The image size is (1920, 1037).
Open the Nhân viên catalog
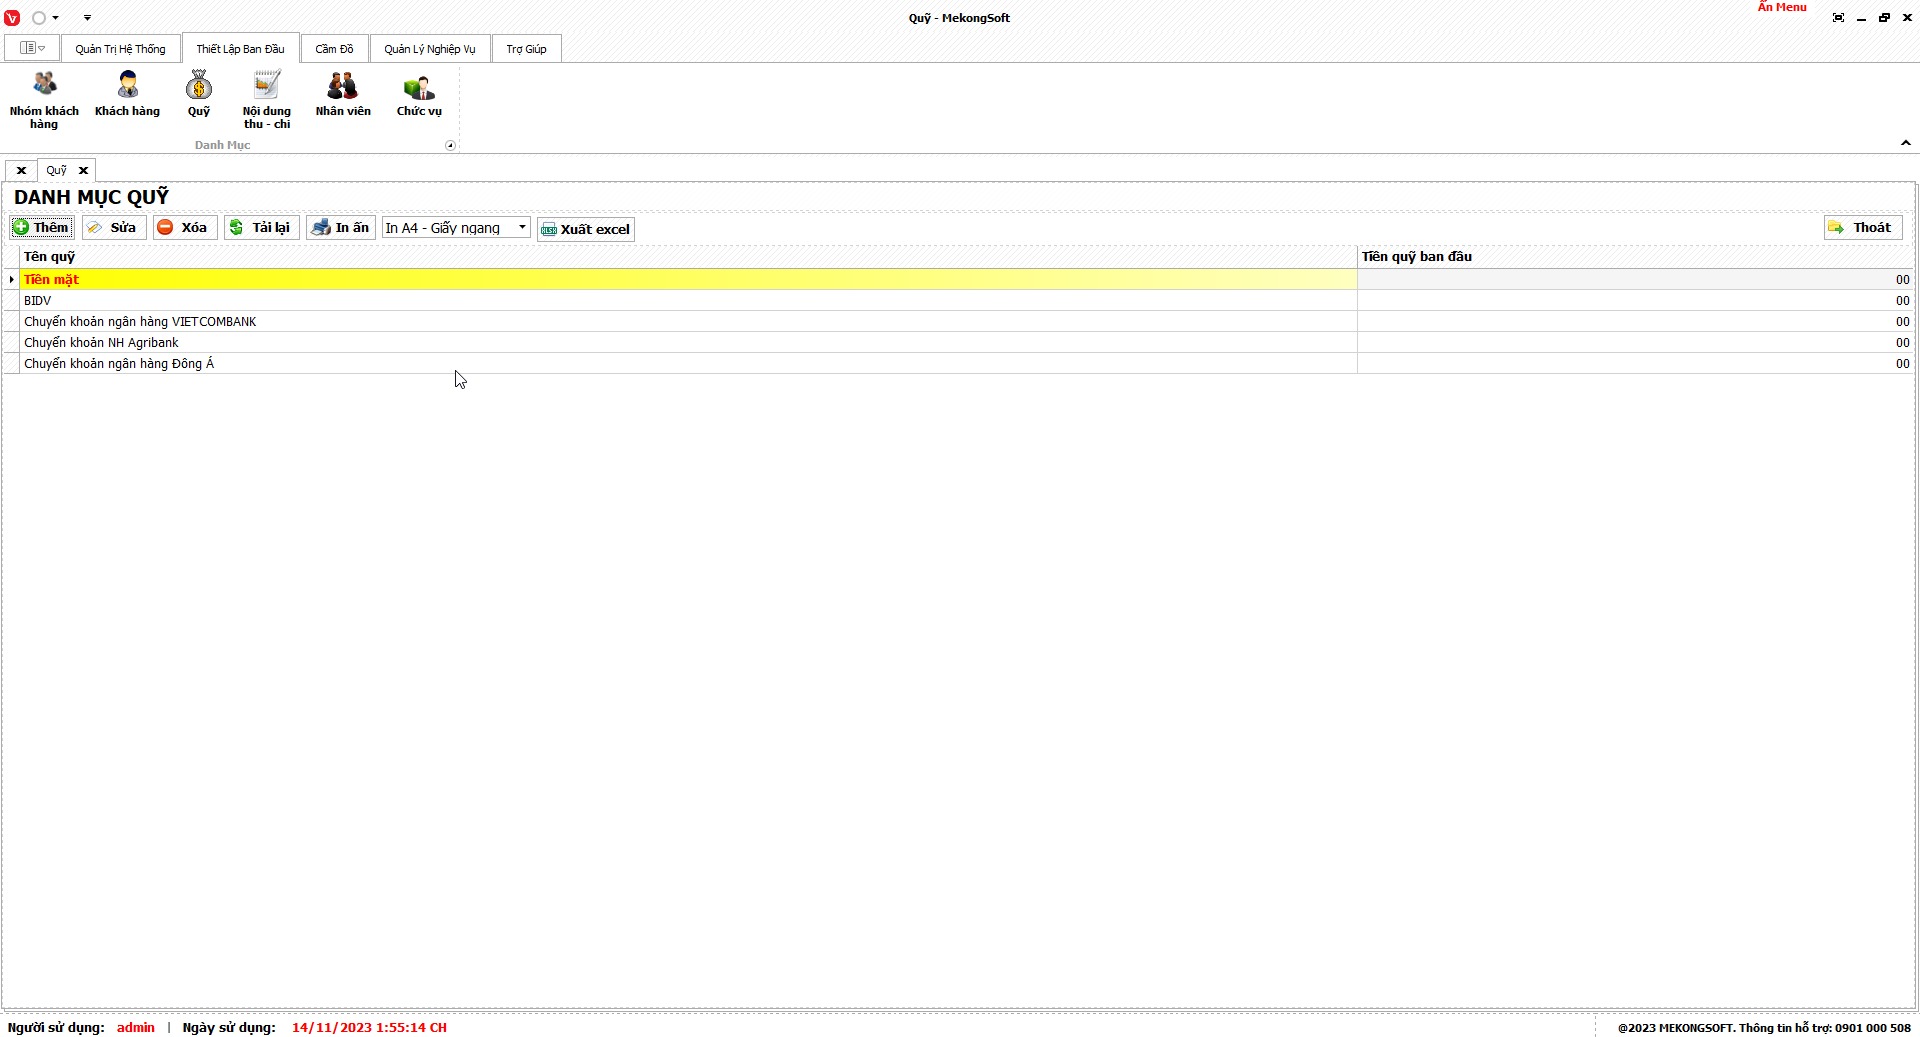click(x=343, y=94)
